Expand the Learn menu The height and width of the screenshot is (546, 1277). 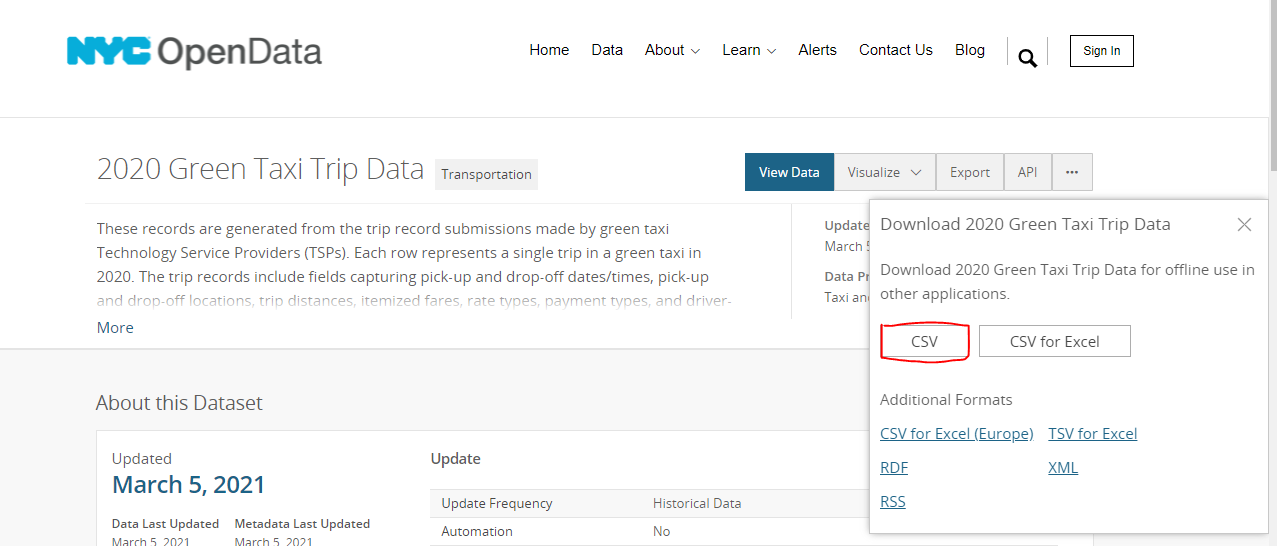pos(749,50)
